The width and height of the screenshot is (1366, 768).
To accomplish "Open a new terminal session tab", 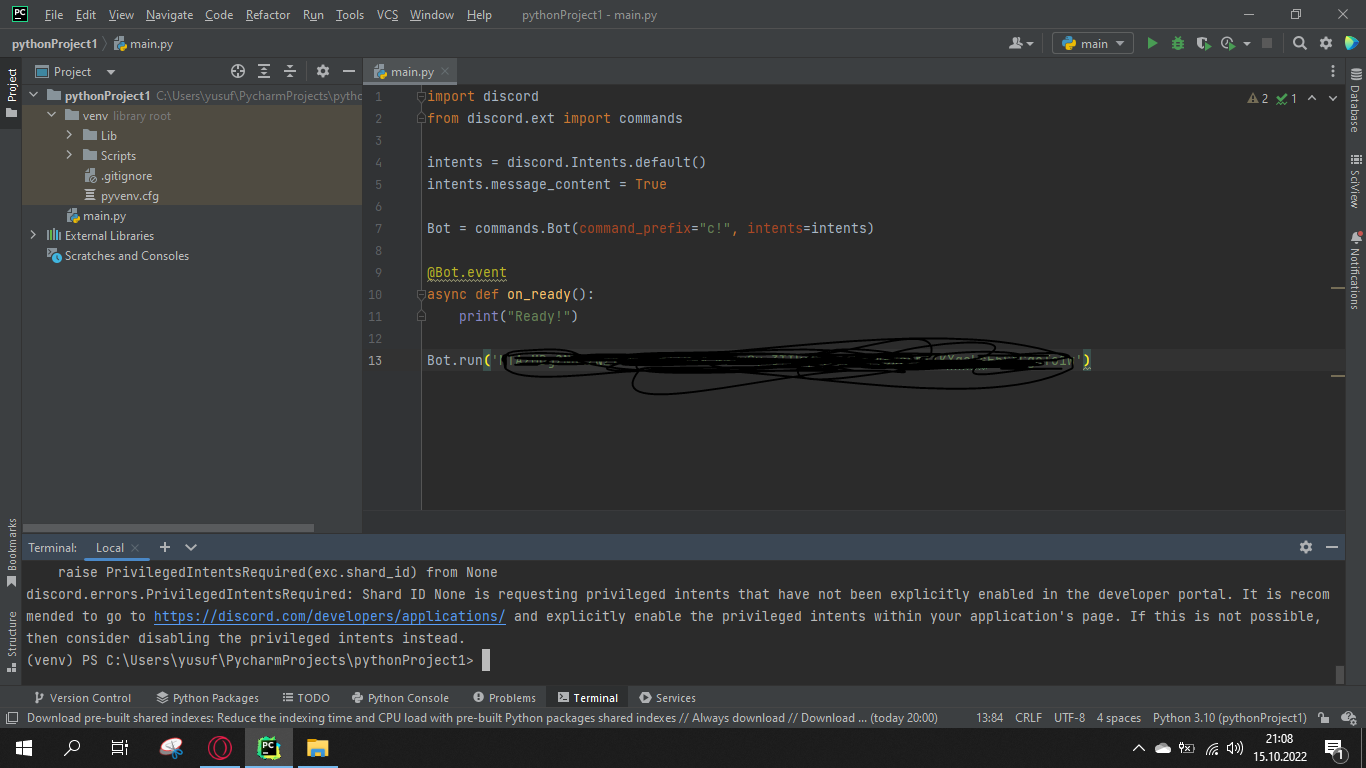I will coord(165,547).
